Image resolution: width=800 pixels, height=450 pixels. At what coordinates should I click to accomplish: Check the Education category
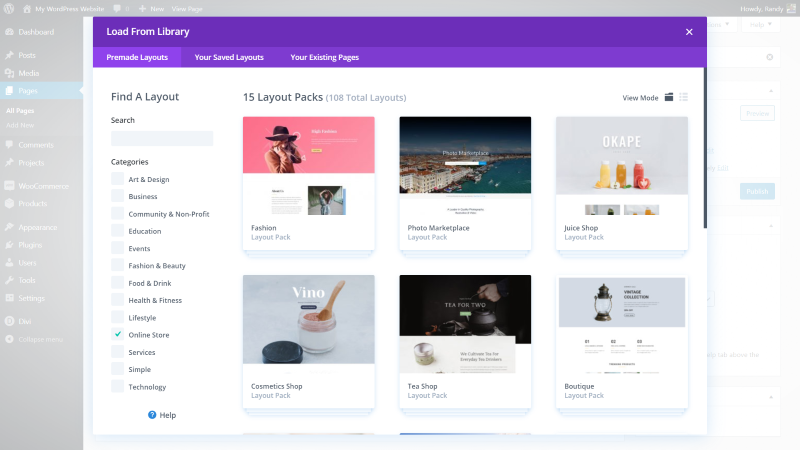point(117,231)
